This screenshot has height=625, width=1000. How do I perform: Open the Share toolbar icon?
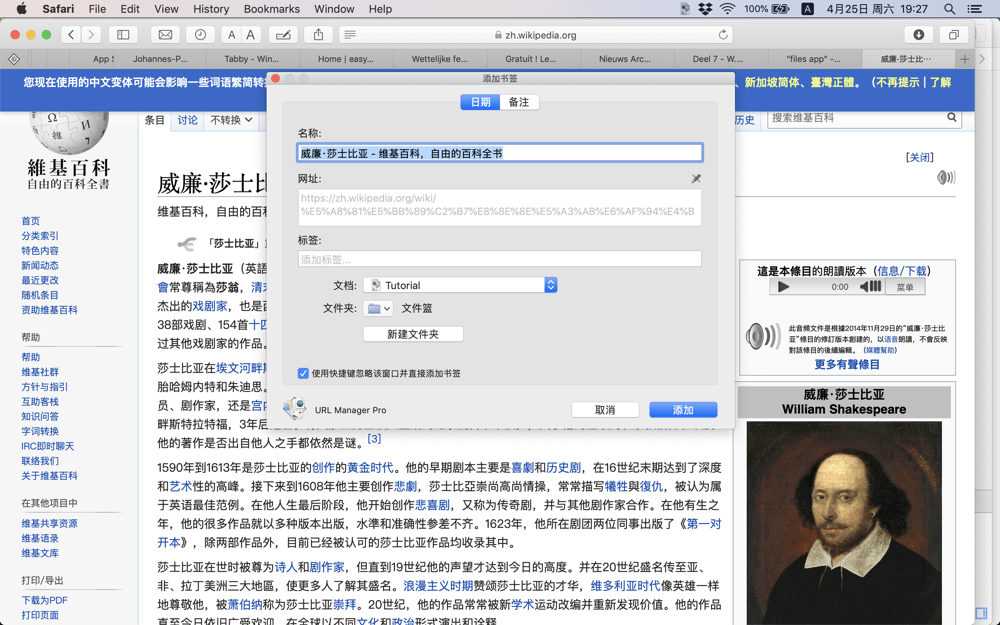pos(318,34)
